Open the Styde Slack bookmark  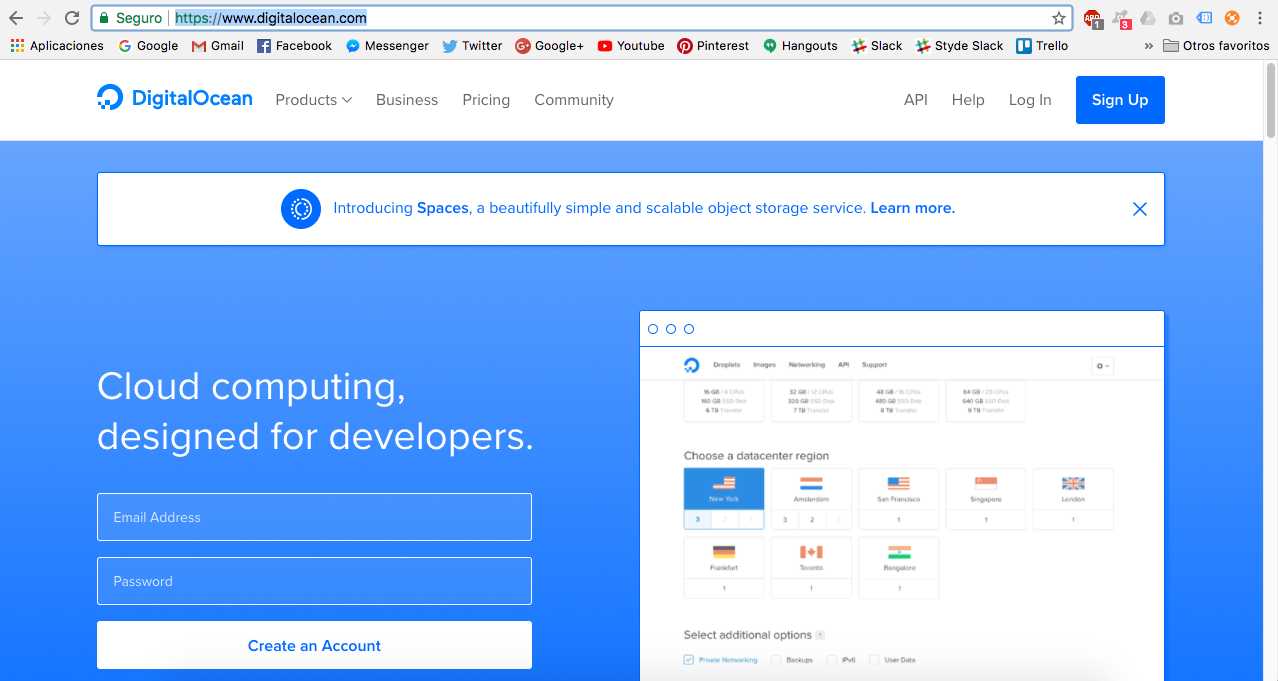[959, 46]
